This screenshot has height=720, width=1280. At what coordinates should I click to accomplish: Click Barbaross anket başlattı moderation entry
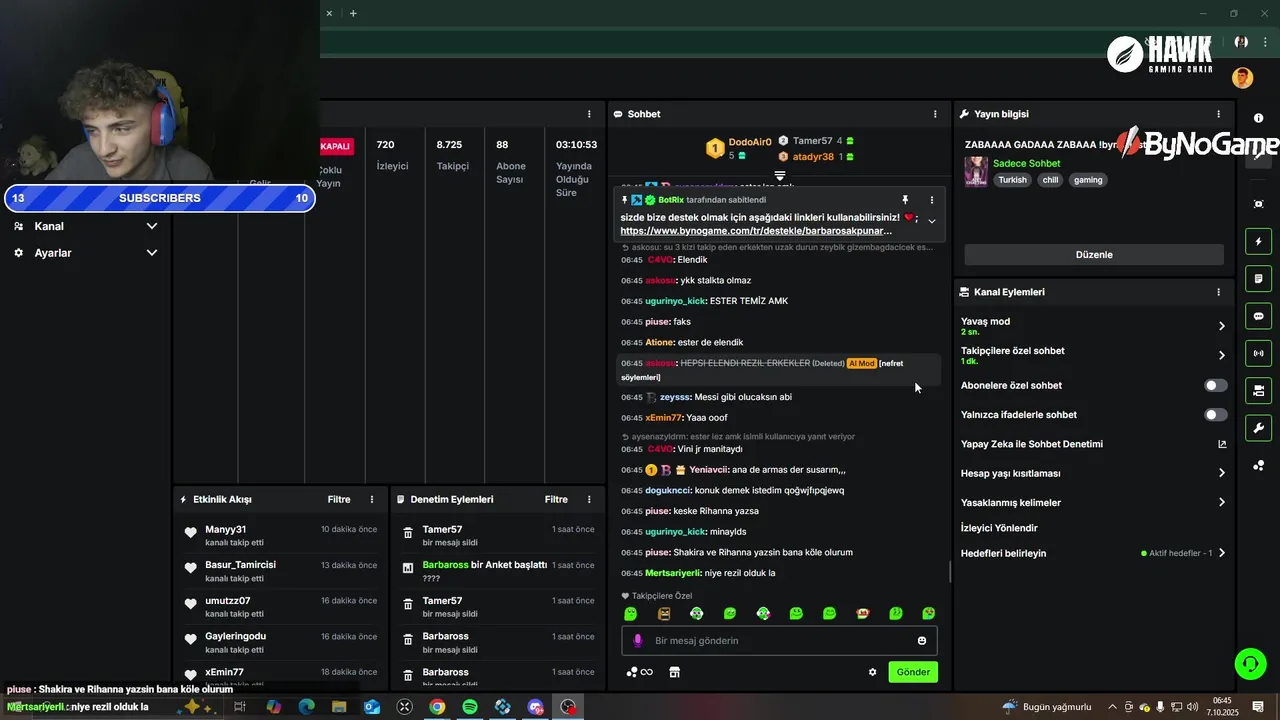pyautogui.click(x=498, y=571)
